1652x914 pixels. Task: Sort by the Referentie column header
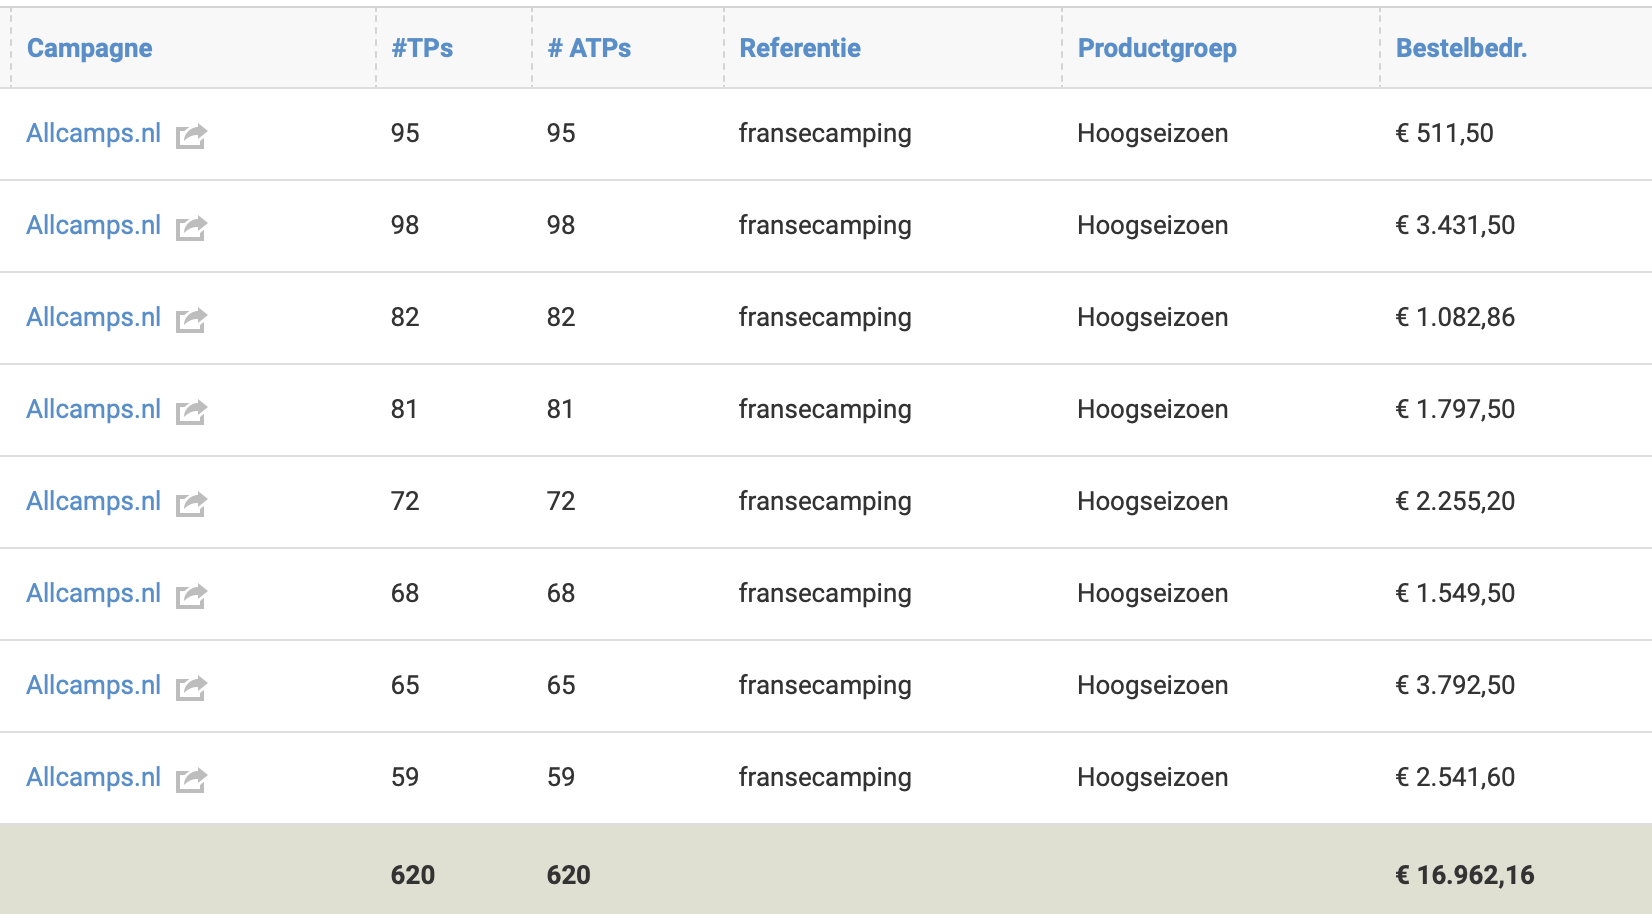[x=800, y=48]
